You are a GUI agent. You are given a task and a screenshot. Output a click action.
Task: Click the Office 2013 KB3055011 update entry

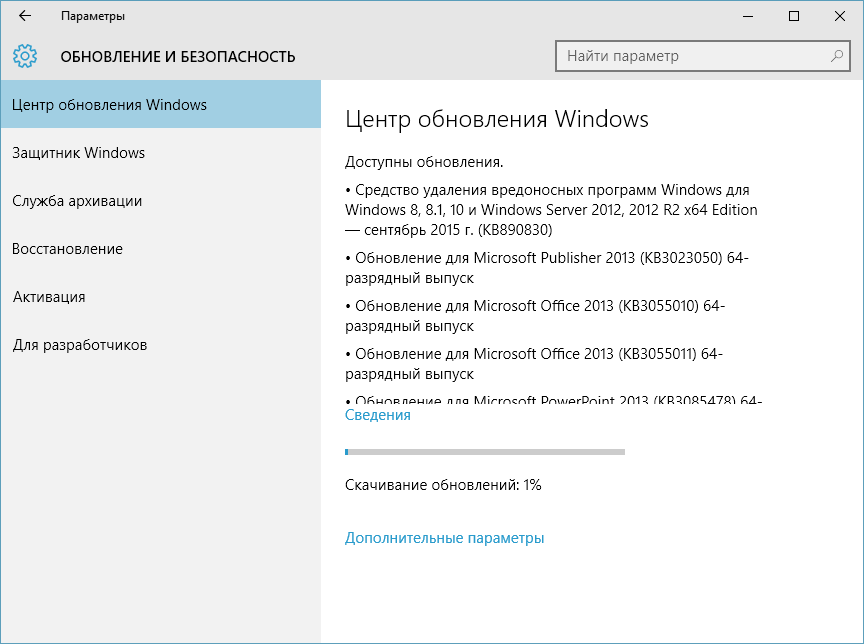point(534,364)
